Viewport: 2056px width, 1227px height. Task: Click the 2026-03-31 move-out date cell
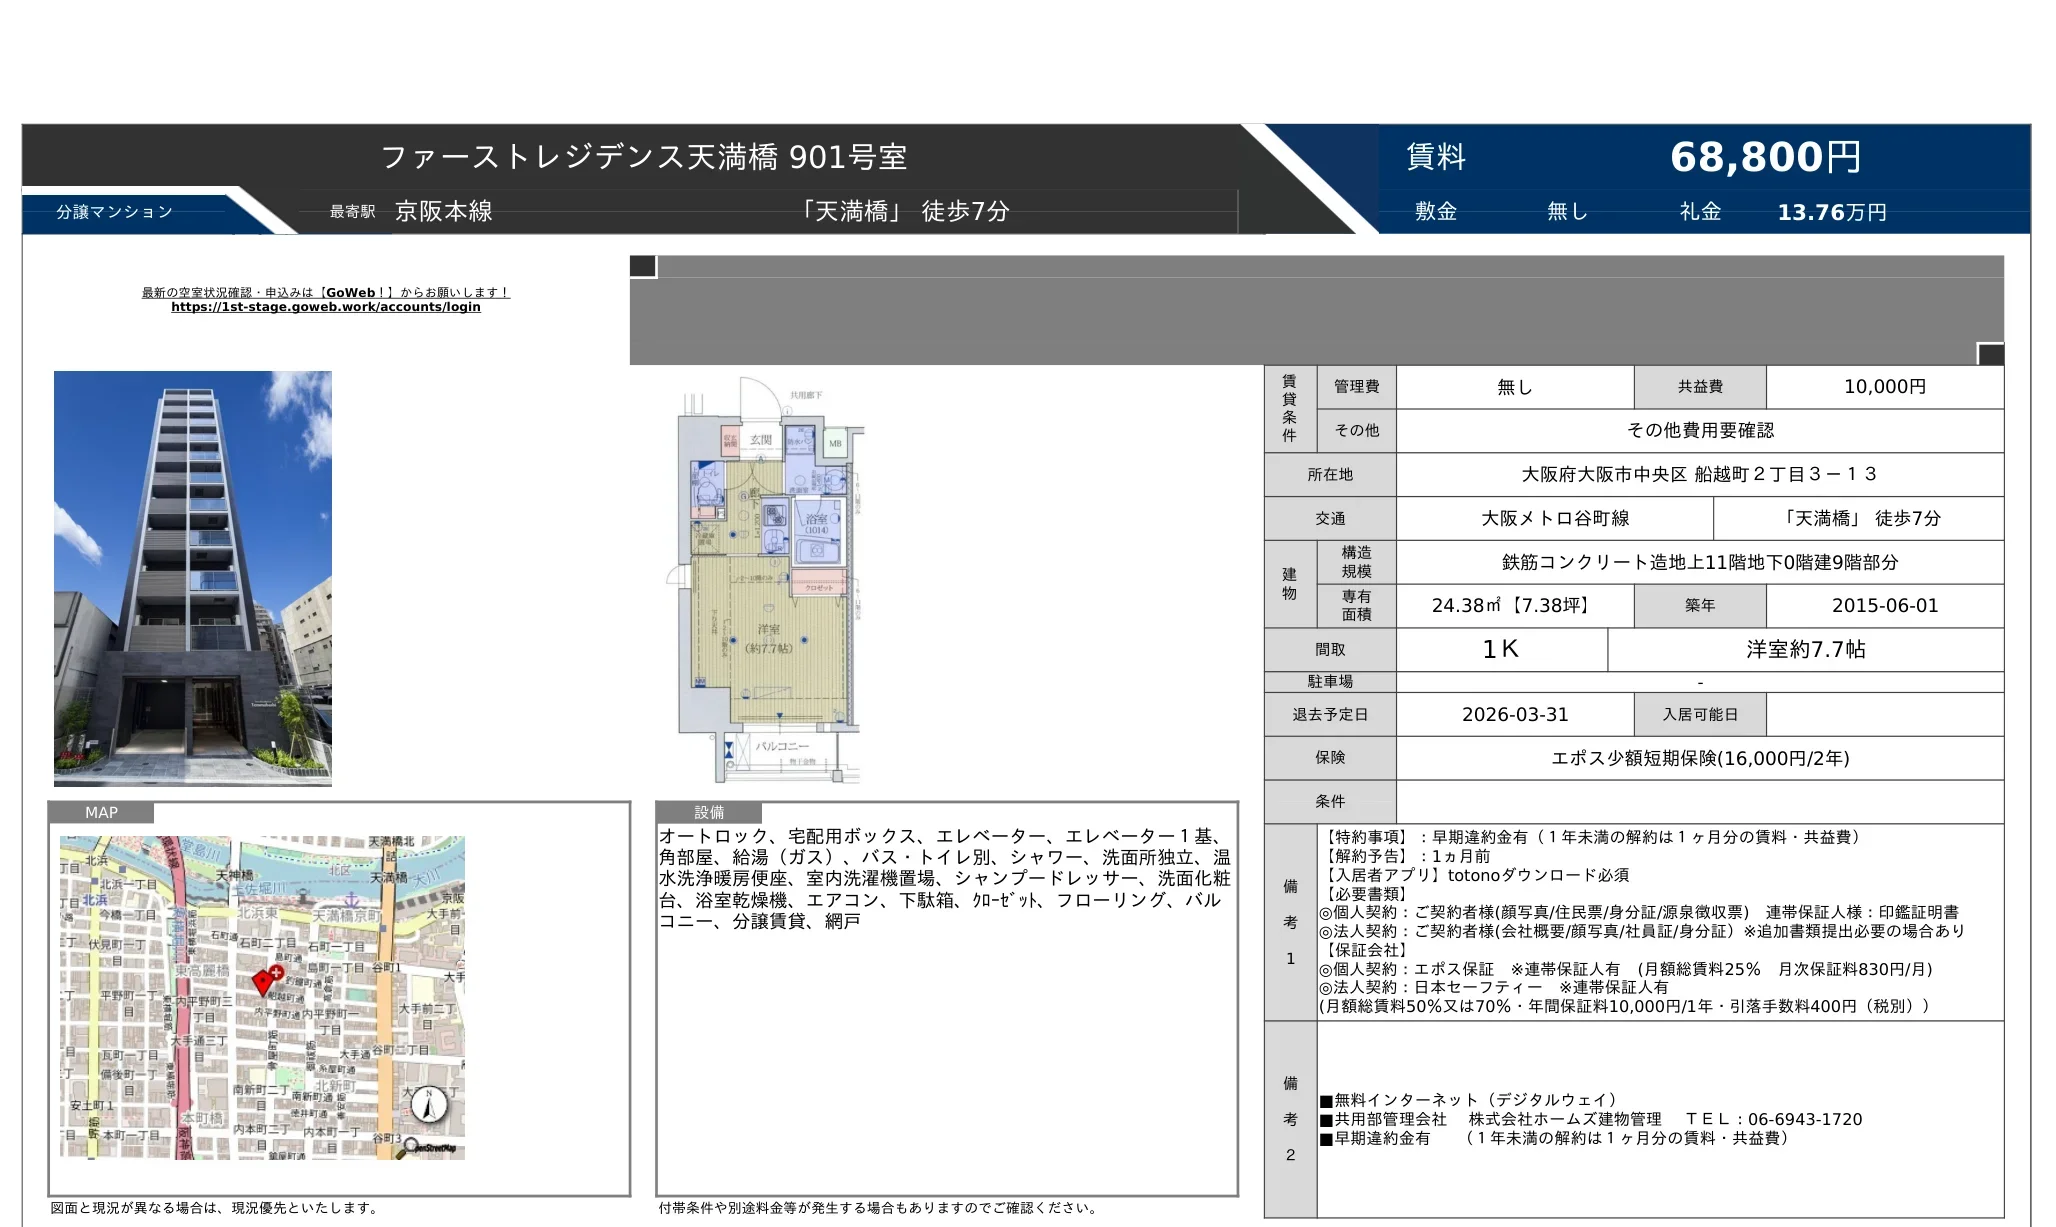tap(1514, 715)
